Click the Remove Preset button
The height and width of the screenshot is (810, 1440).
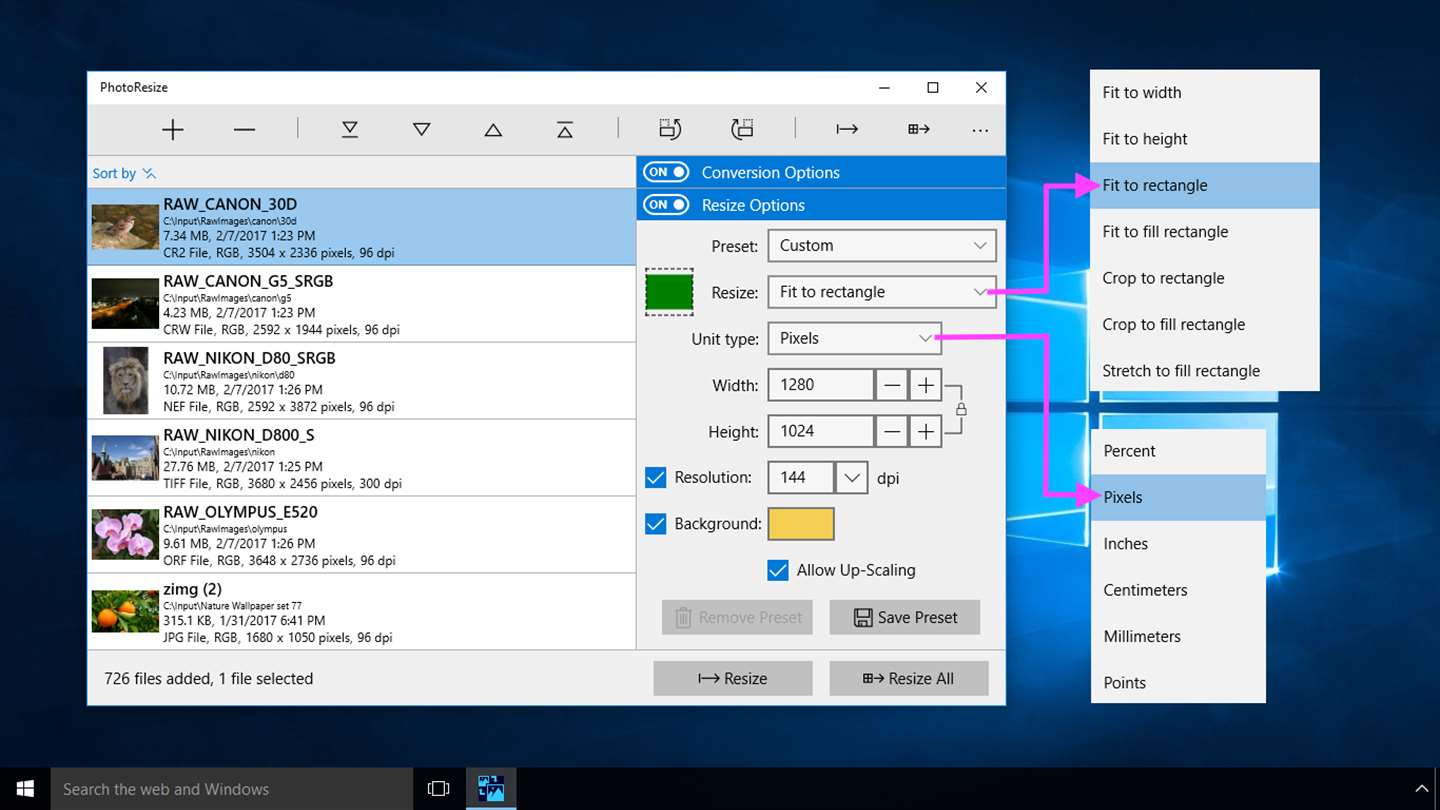coord(738,617)
